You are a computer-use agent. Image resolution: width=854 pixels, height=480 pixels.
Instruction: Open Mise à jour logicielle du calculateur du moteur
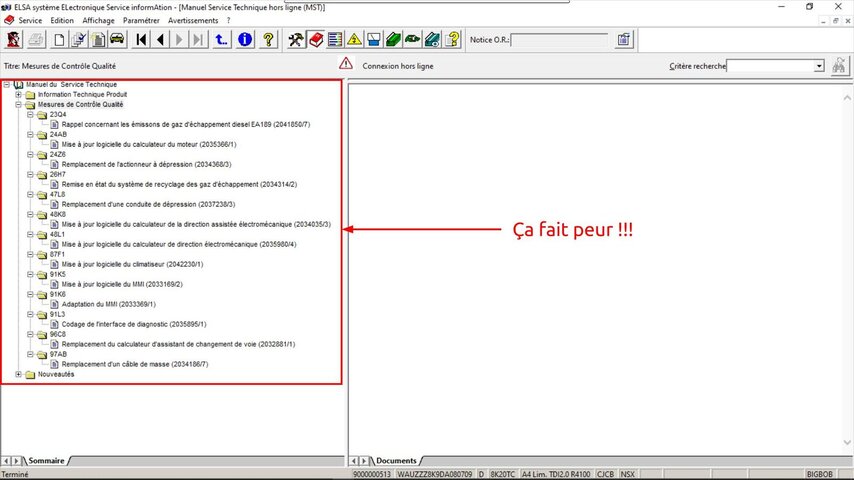point(149,144)
